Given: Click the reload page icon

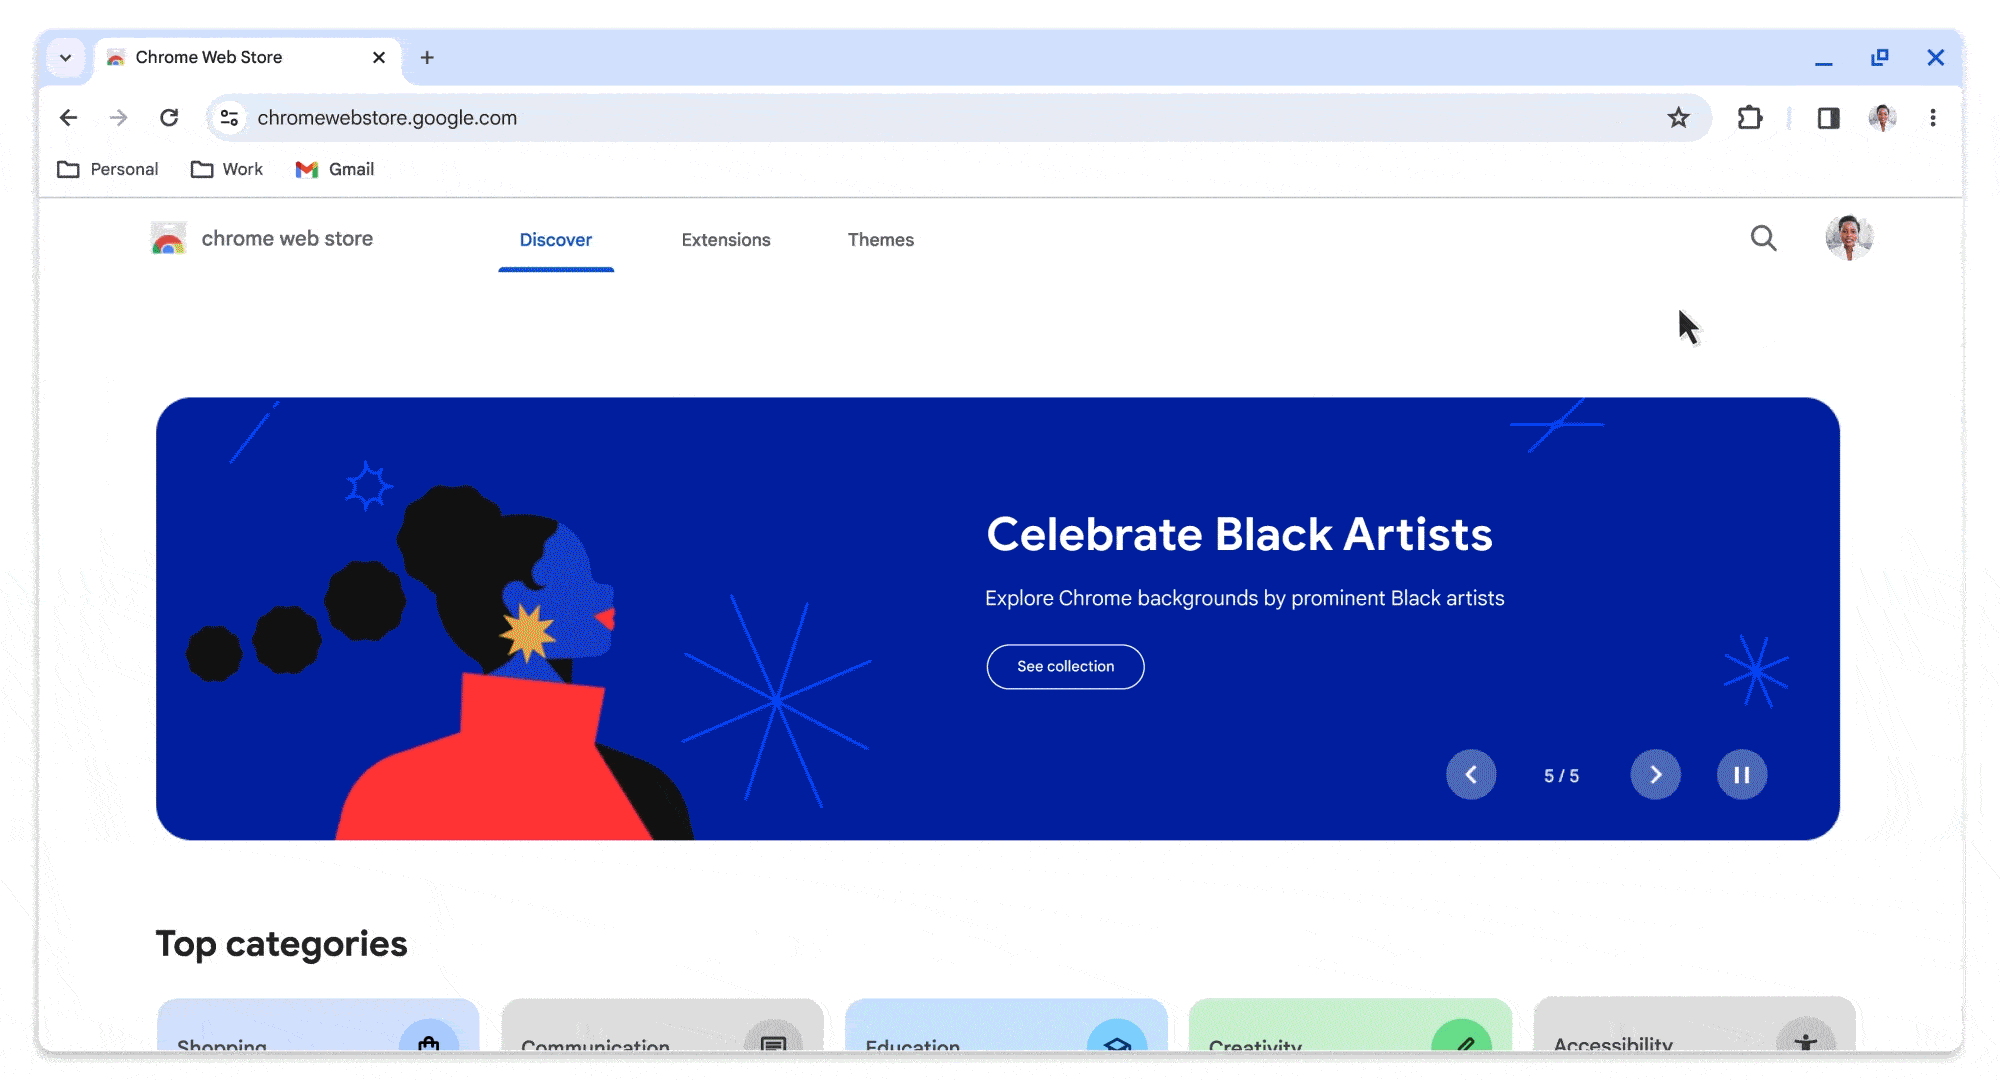Looking at the screenshot, I should tap(169, 117).
